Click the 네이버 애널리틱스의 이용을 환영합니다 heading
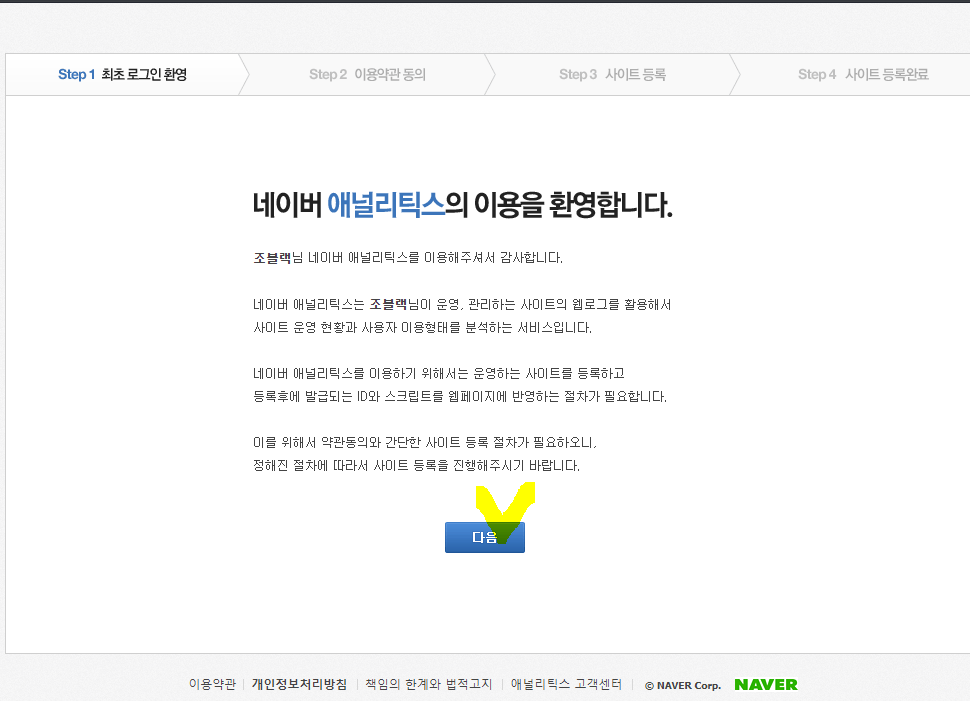 click(463, 205)
